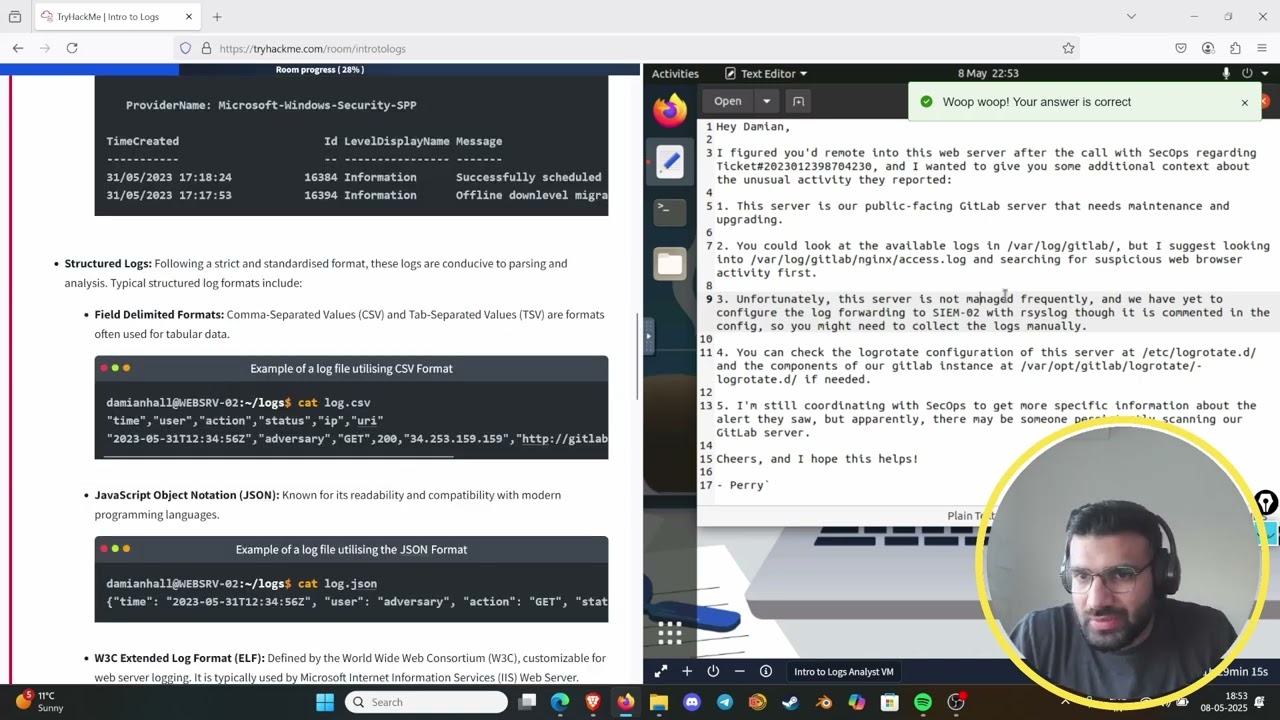Open the Pocket save icon in toolbar
Screen dimensions: 1280x720
coord(1181,48)
